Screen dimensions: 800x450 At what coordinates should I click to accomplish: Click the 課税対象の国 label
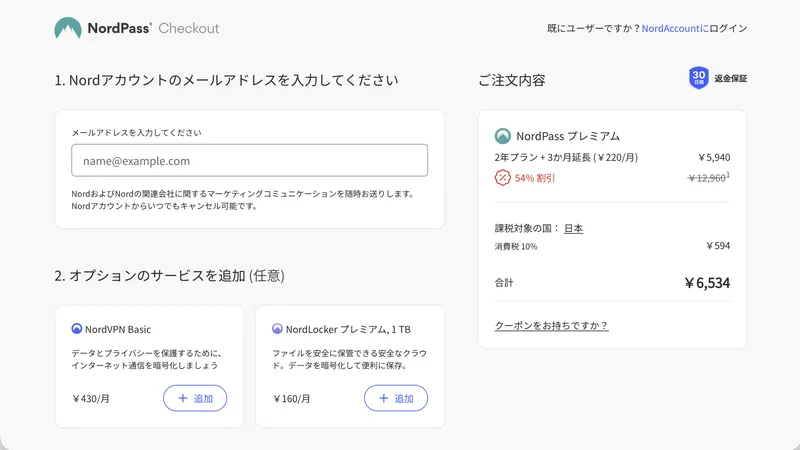click(x=527, y=229)
